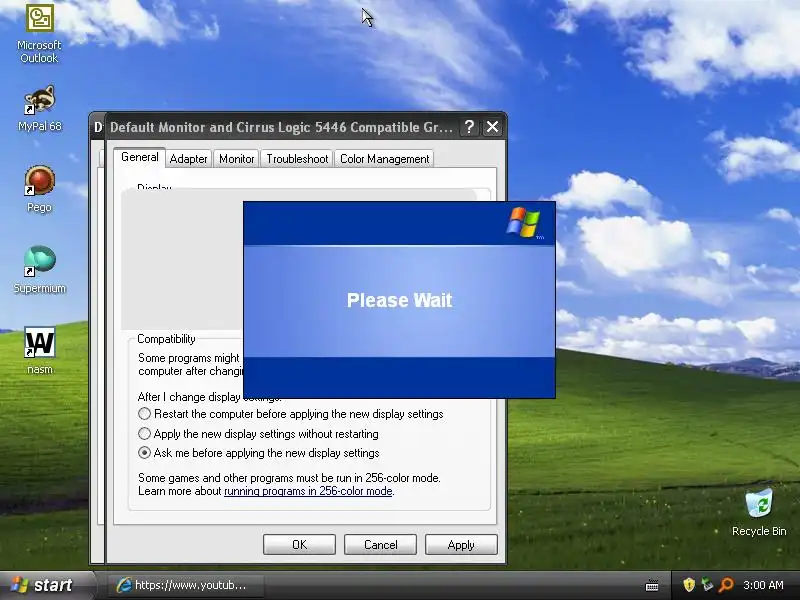The image size is (800, 600).
Task: Select the Recycle Bin icon
Action: pyautogui.click(x=759, y=512)
